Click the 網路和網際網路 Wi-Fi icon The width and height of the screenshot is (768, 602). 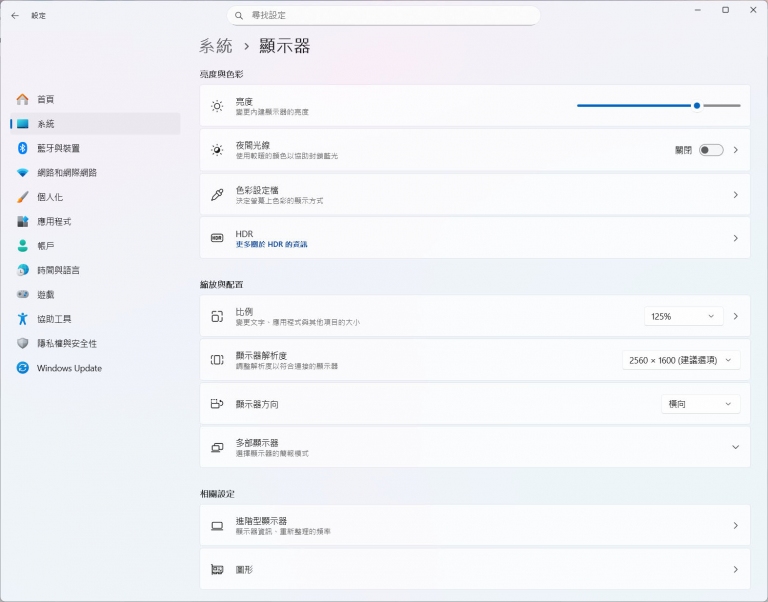tap(22, 172)
